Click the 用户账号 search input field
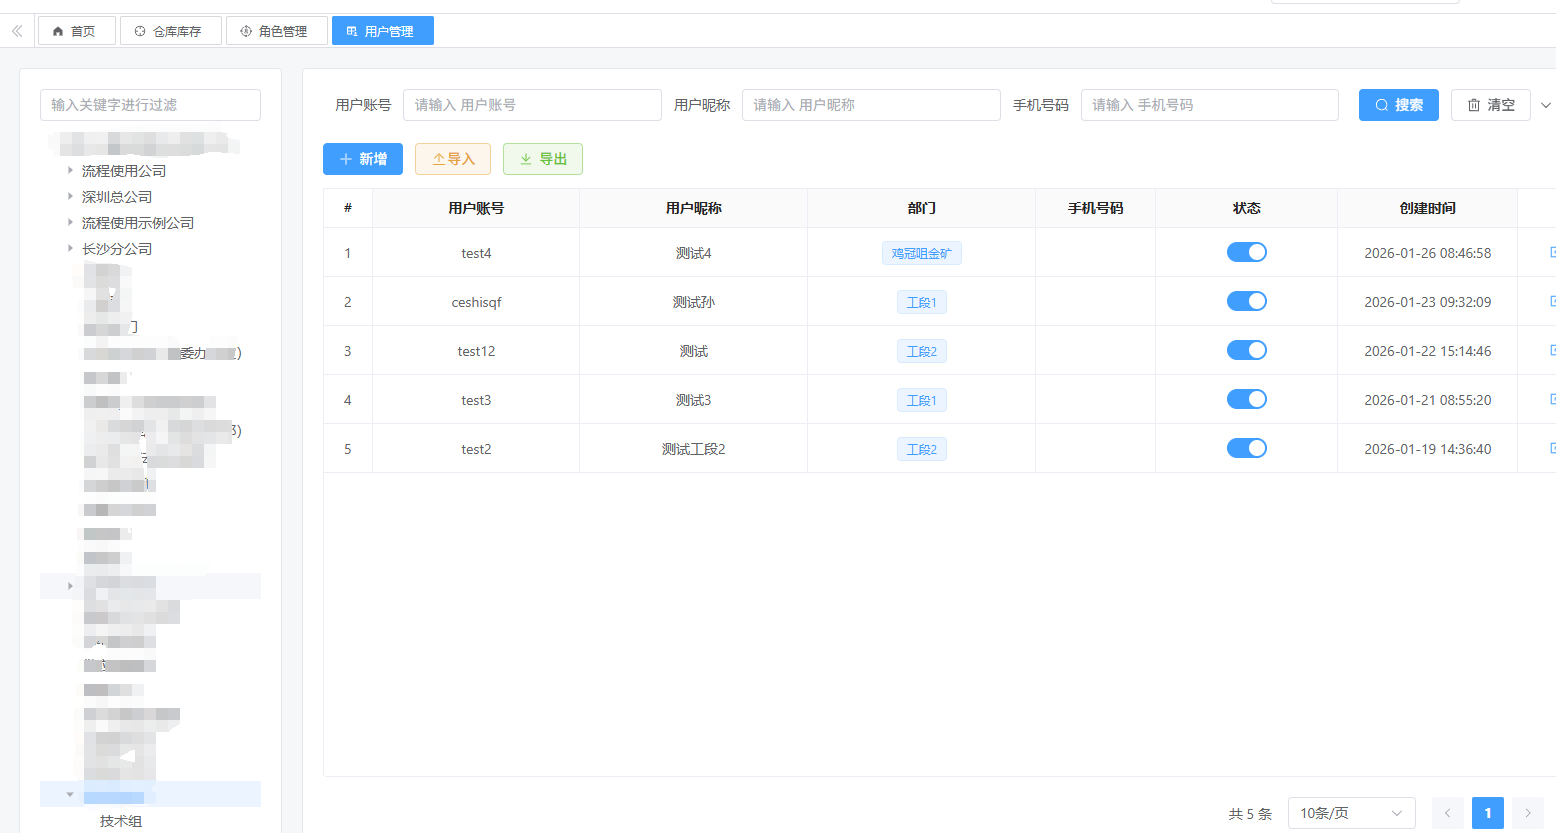This screenshot has width=1556, height=833. pos(531,105)
